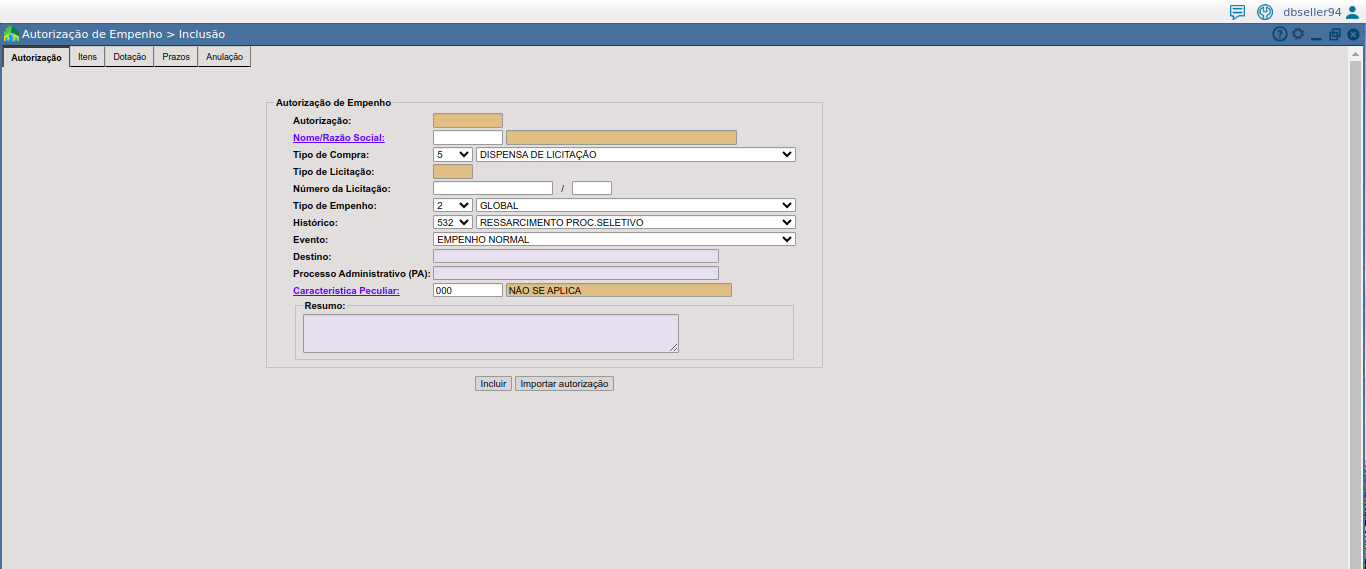Screen dimensions: 1366x569
Task: Switch to the Itens tab
Action: pyautogui.click(x=88, y=57)
